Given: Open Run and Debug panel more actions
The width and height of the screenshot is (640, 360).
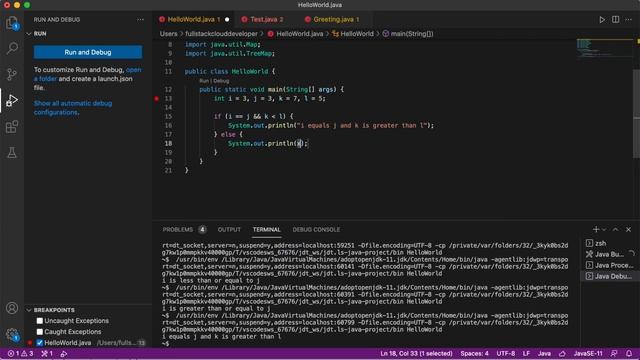Looking at the screenshot, I should (140, 20).
